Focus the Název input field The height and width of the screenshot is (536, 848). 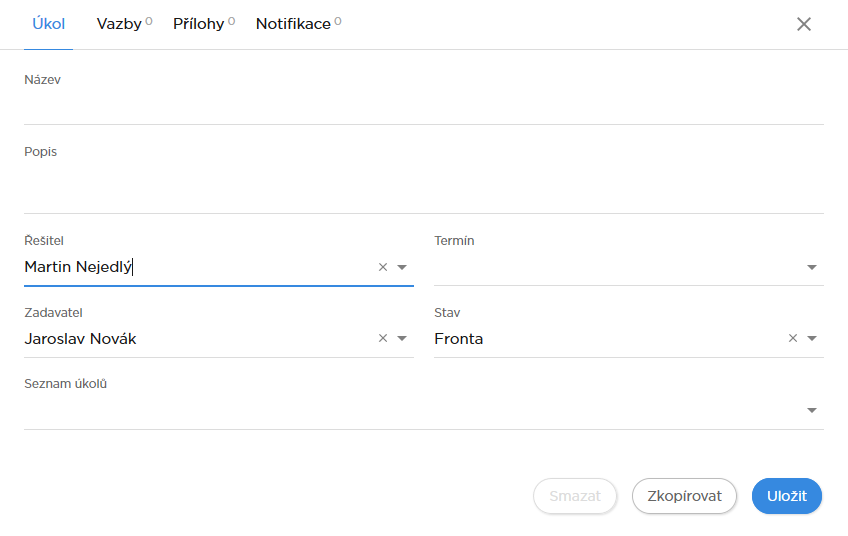(423, 106)
